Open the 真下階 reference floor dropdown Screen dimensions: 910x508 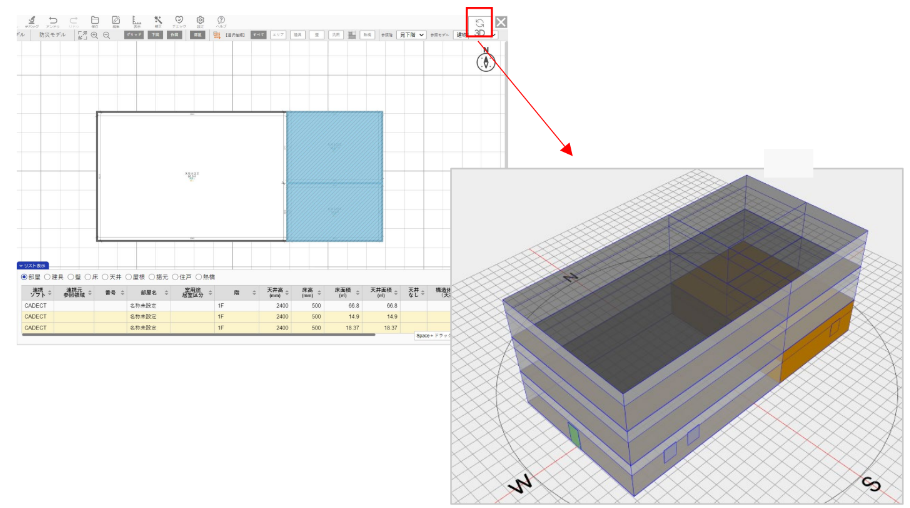pos(411,35)
